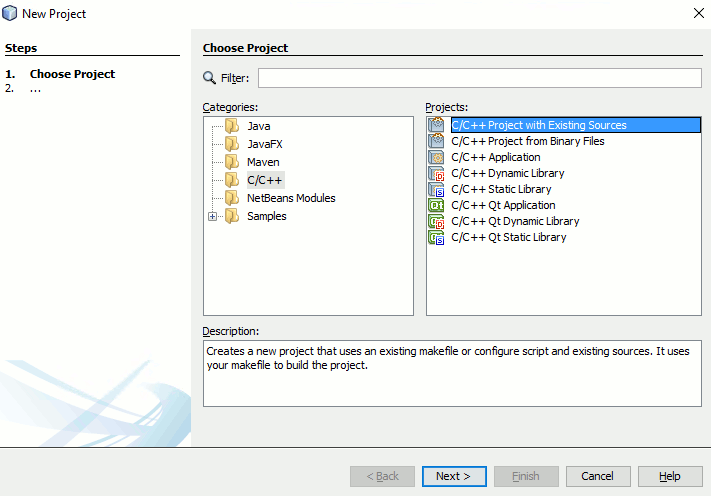Close the New Project dialog
Screen dimensions: 711x496
coord(699,13)
